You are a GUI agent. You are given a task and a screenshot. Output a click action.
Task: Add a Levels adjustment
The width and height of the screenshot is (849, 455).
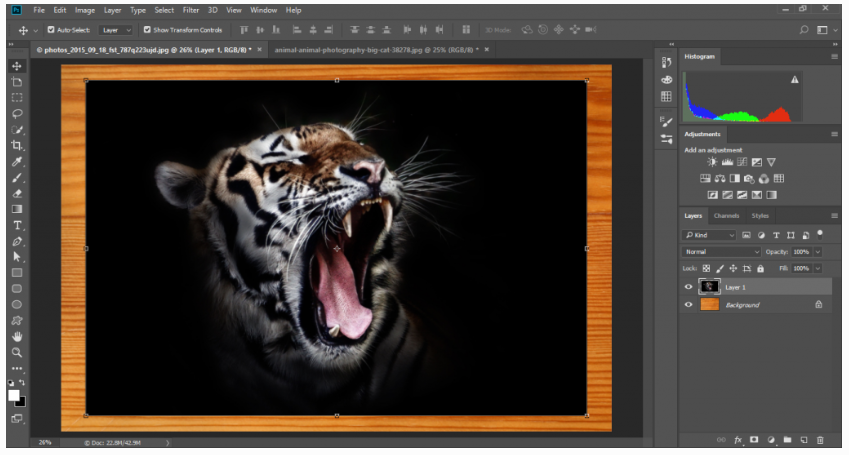(x=727, y=162)
